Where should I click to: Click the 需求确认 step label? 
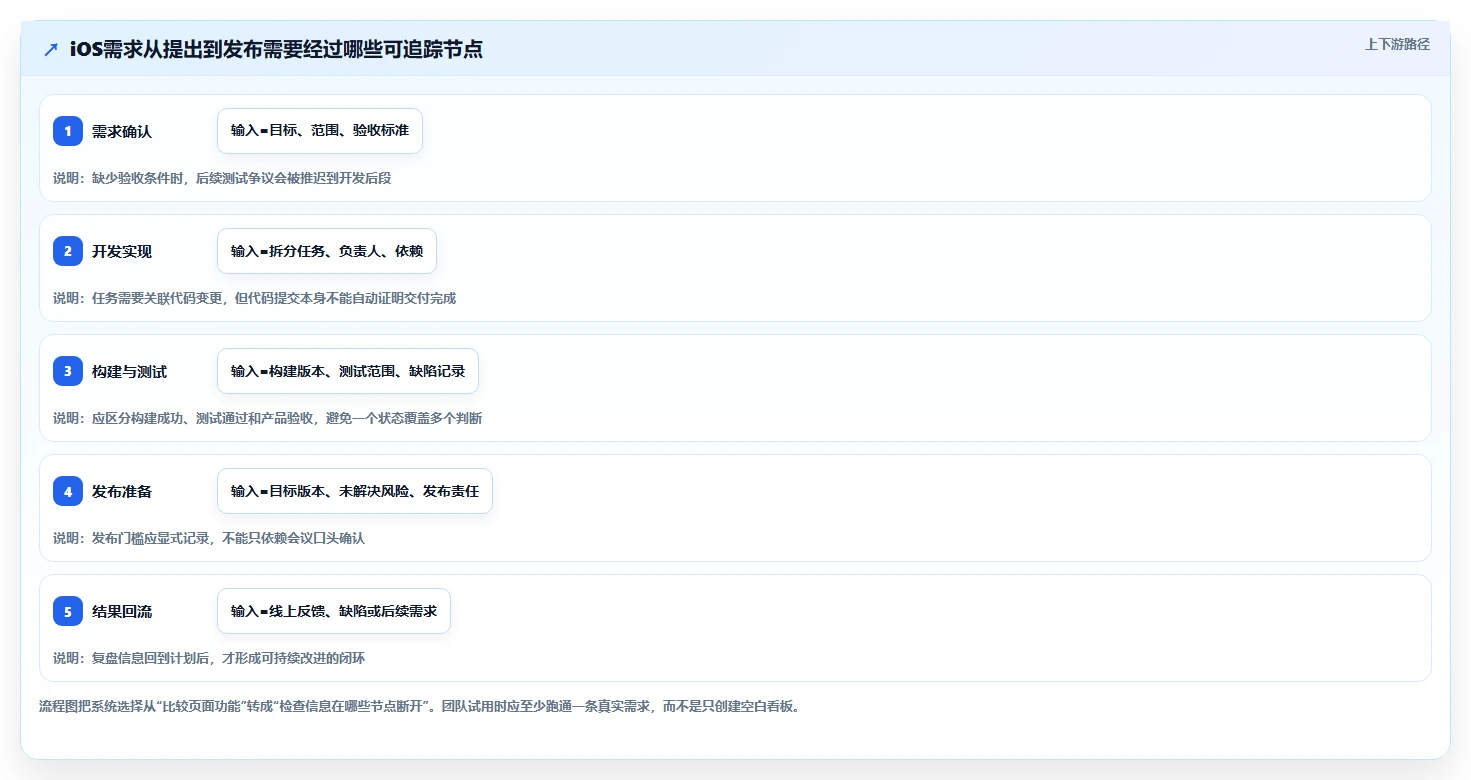122,131
